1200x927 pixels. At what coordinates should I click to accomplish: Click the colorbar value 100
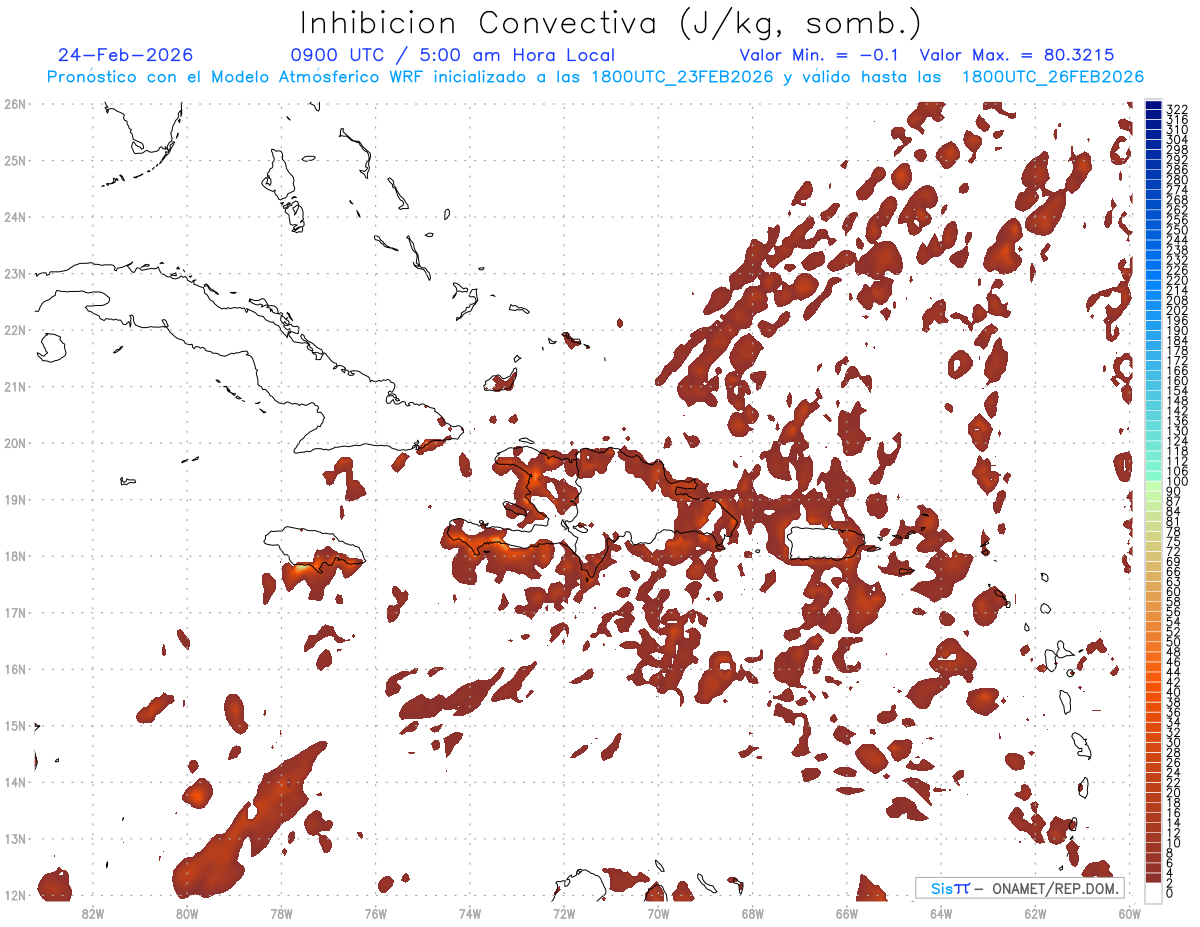click(x=1177, y=482)
